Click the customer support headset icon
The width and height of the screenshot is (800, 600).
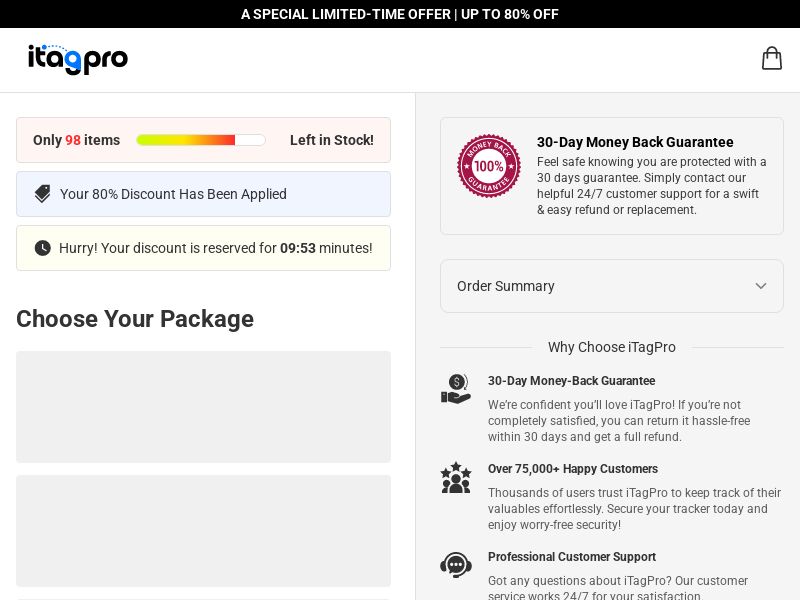tap(456, 565)
